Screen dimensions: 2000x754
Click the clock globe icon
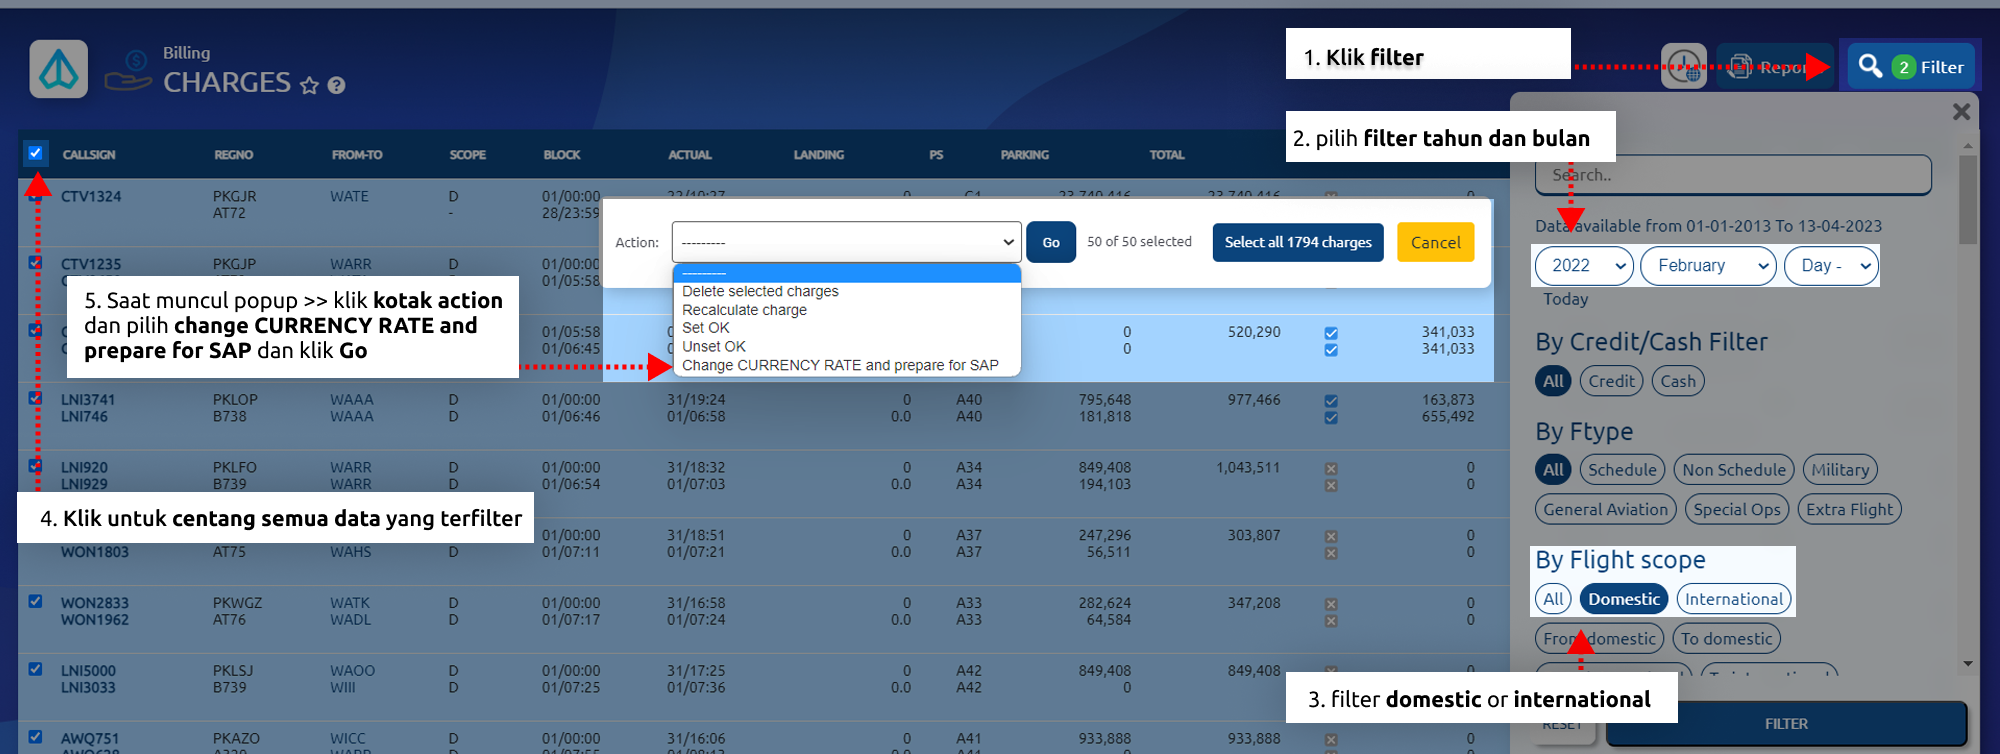1684,67
